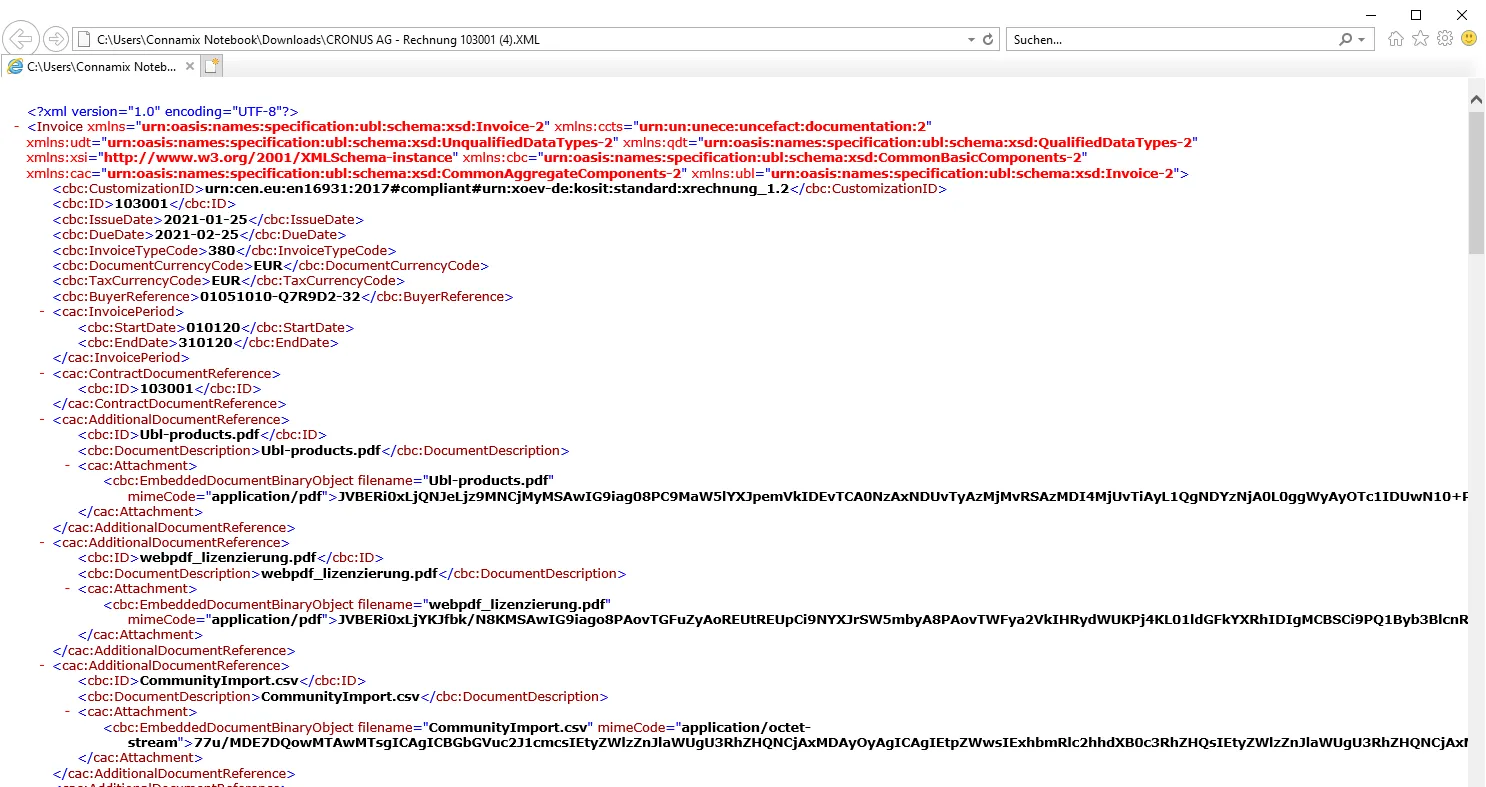Click the browser Forward arrow button
1486x787 pixels.
pyautogui.click(x=56, y=39)
